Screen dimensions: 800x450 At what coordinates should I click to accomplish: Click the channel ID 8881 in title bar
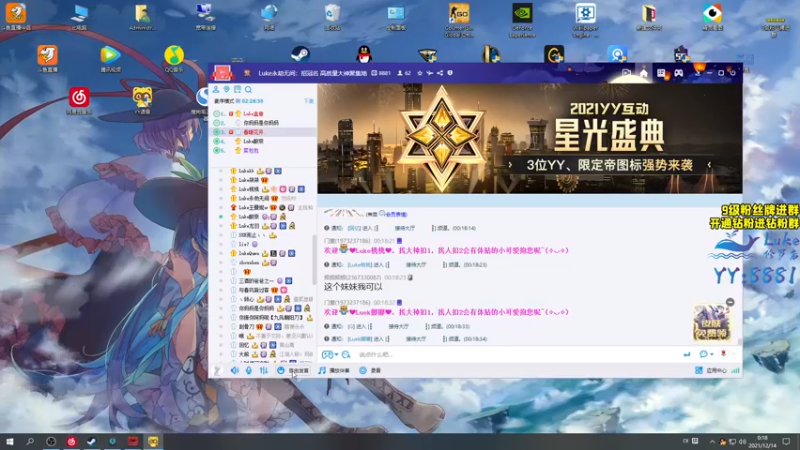pyautogui.click(x=381, y=73)
